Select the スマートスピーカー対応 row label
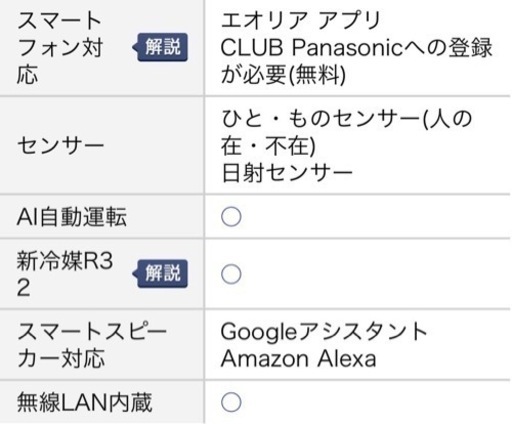The width and height of the screenshot is (512, 424). pyautogui.click(x=92, y=345)
